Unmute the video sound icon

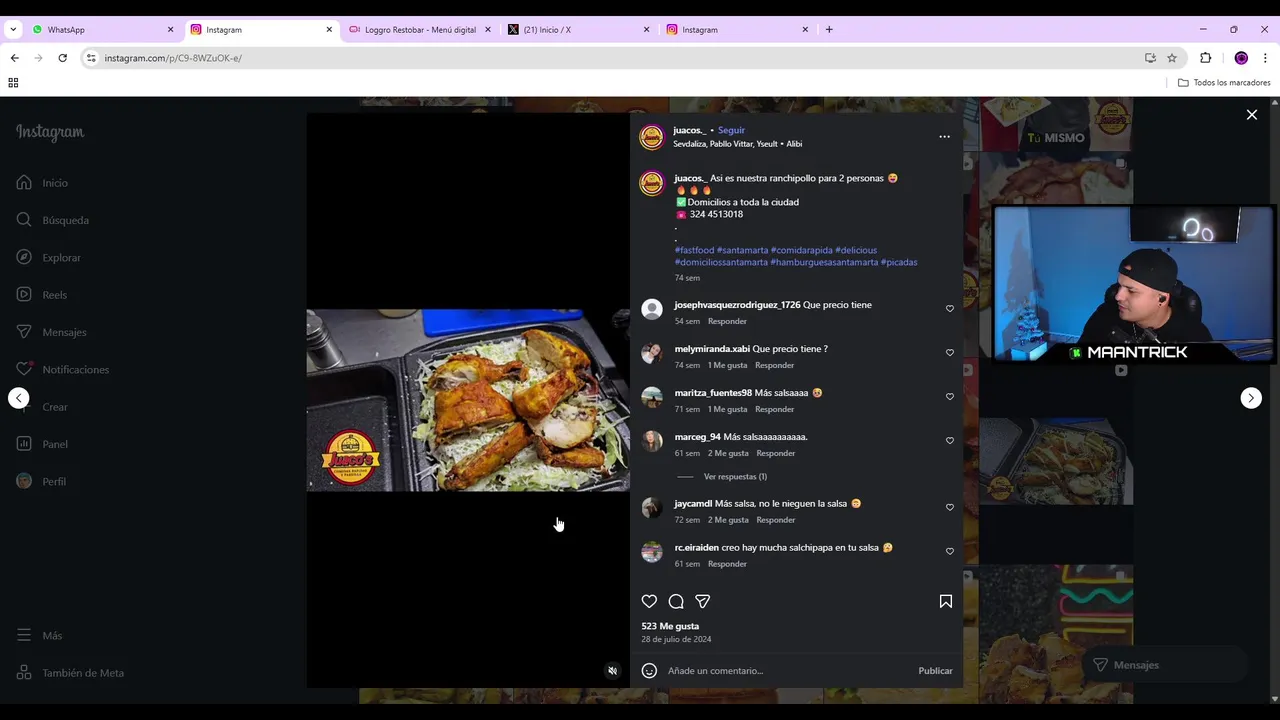(613, 671)
